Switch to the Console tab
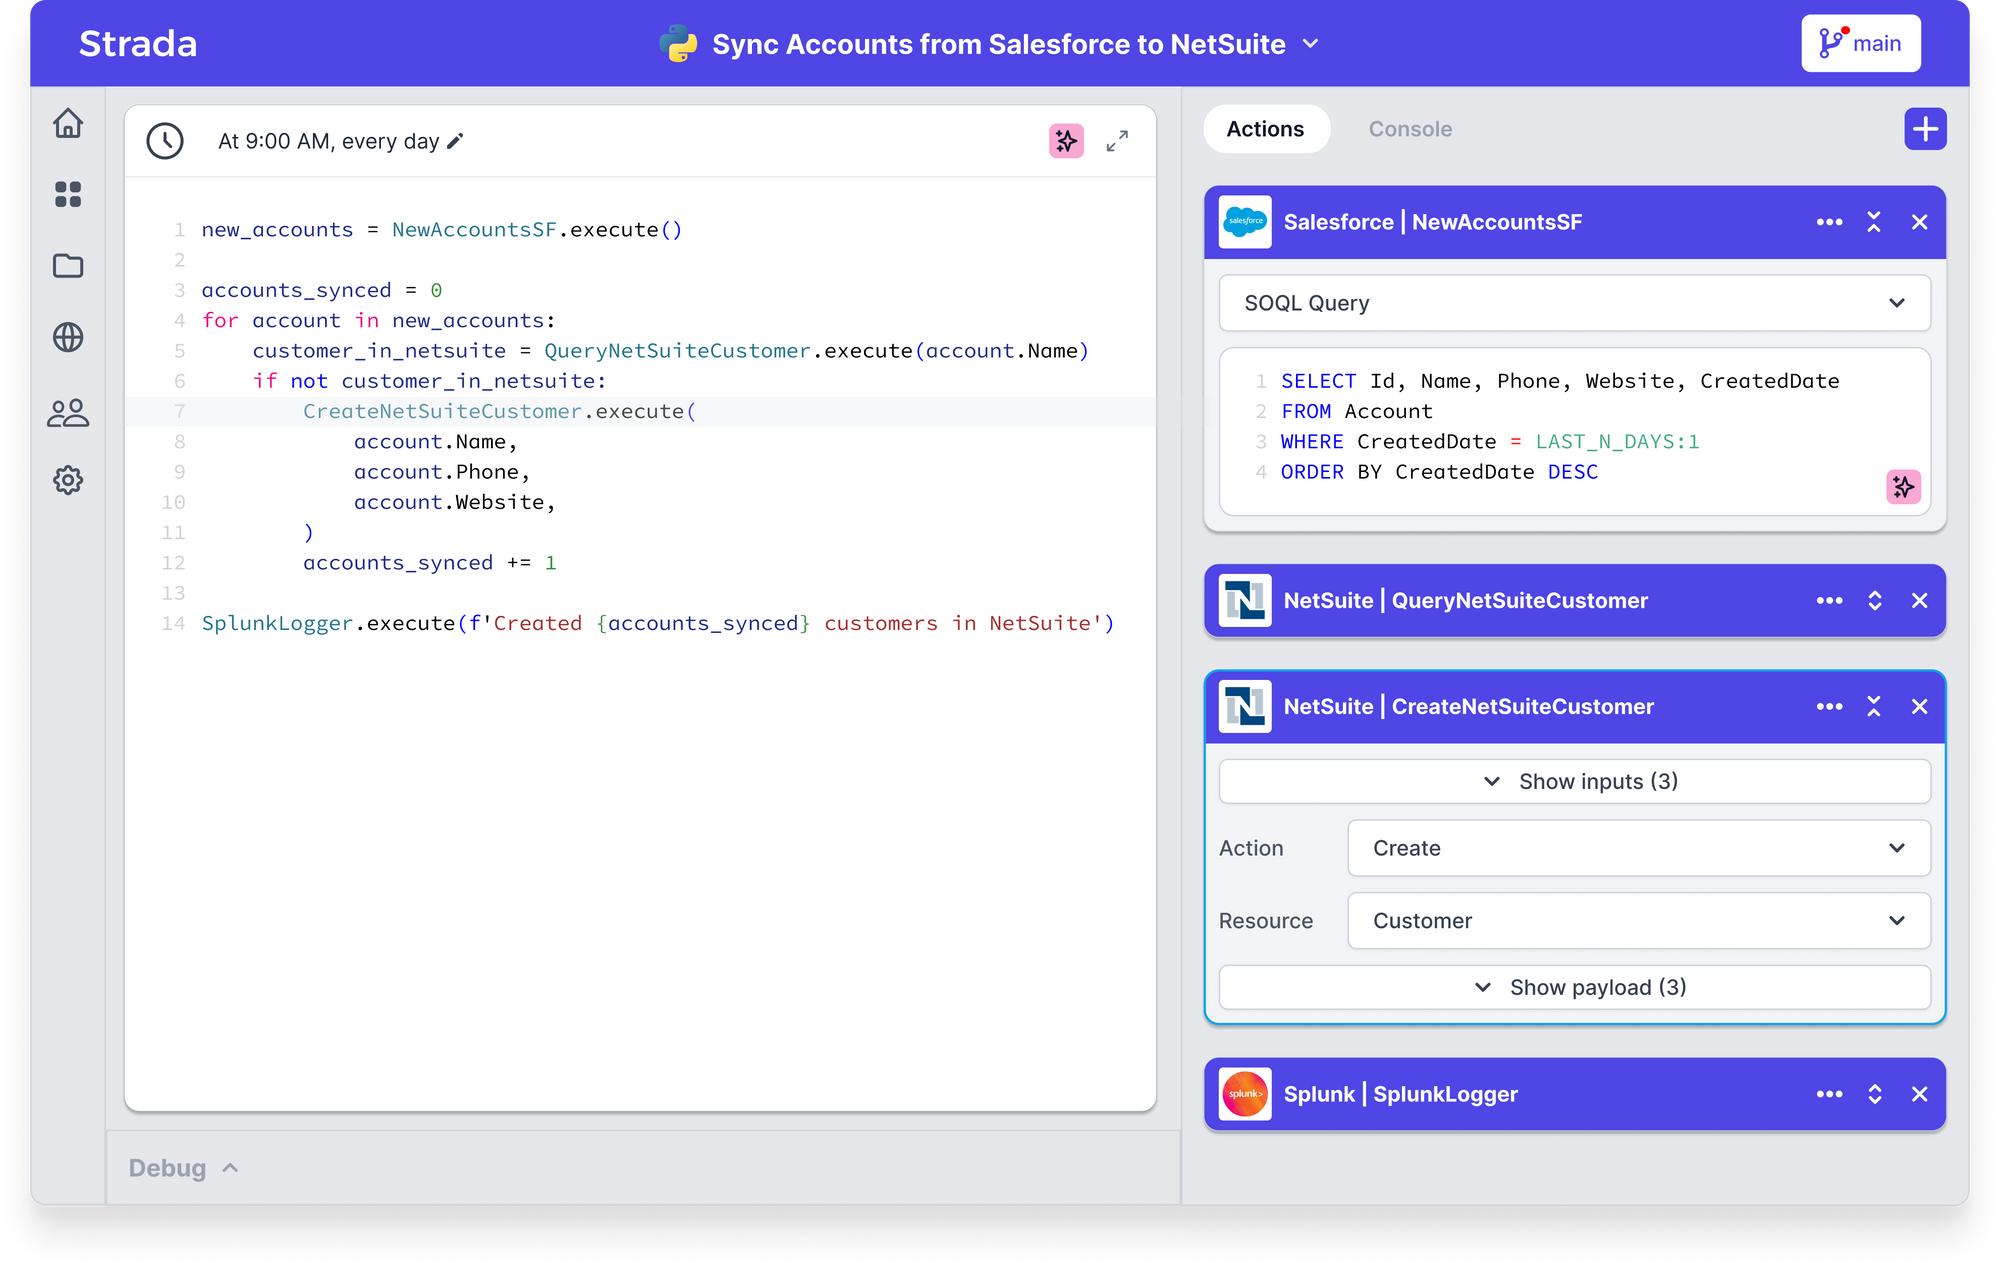This screenshot has height=1267, width=2000. [x=1410, y=129]
